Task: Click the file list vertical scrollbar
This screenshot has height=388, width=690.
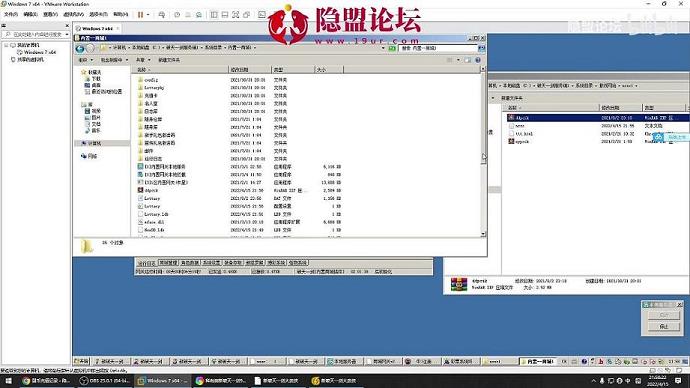Action: tap(483, 152)
